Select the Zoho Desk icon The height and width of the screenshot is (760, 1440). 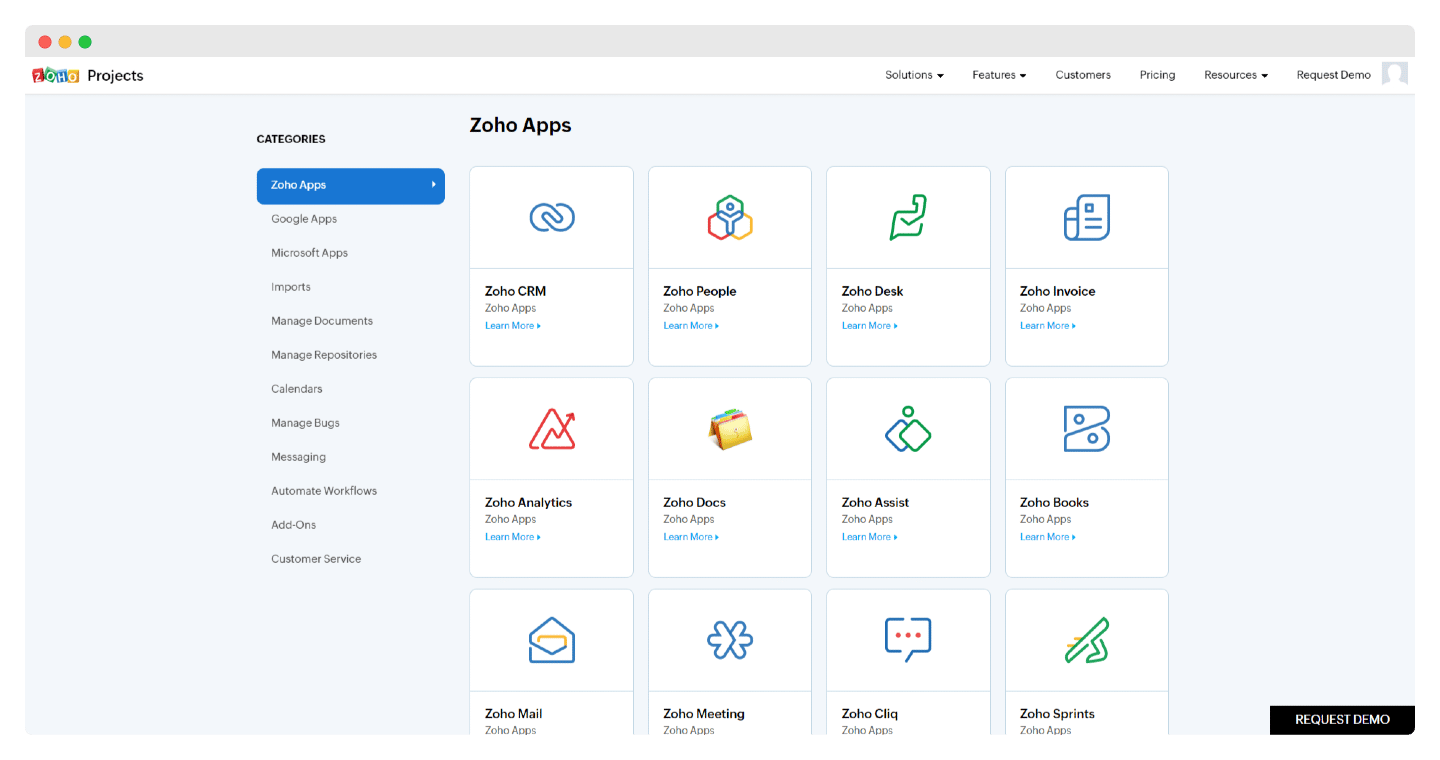point(908,217)
